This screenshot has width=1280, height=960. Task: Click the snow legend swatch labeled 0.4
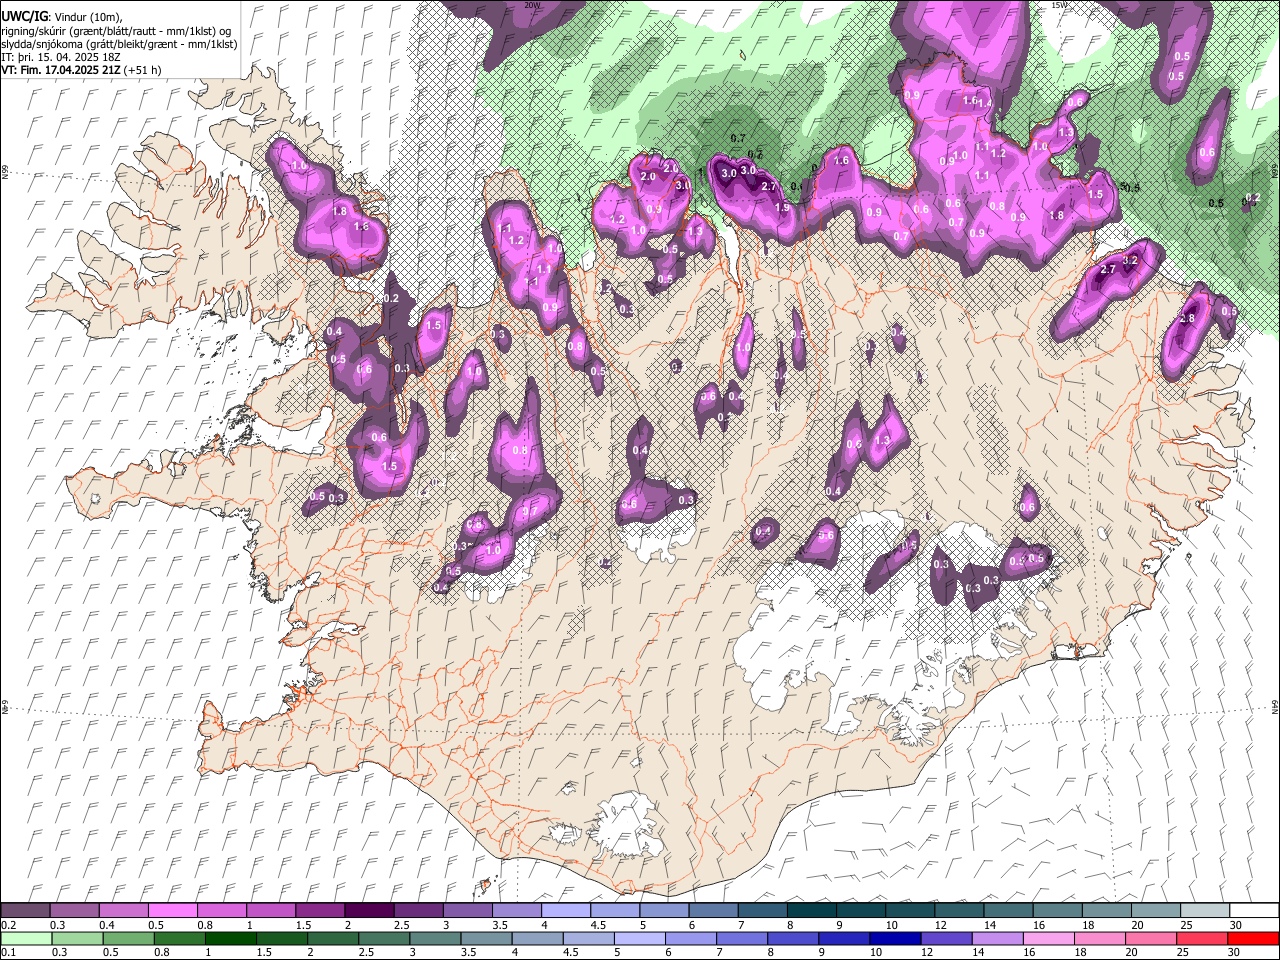click(x=124, y=911)
